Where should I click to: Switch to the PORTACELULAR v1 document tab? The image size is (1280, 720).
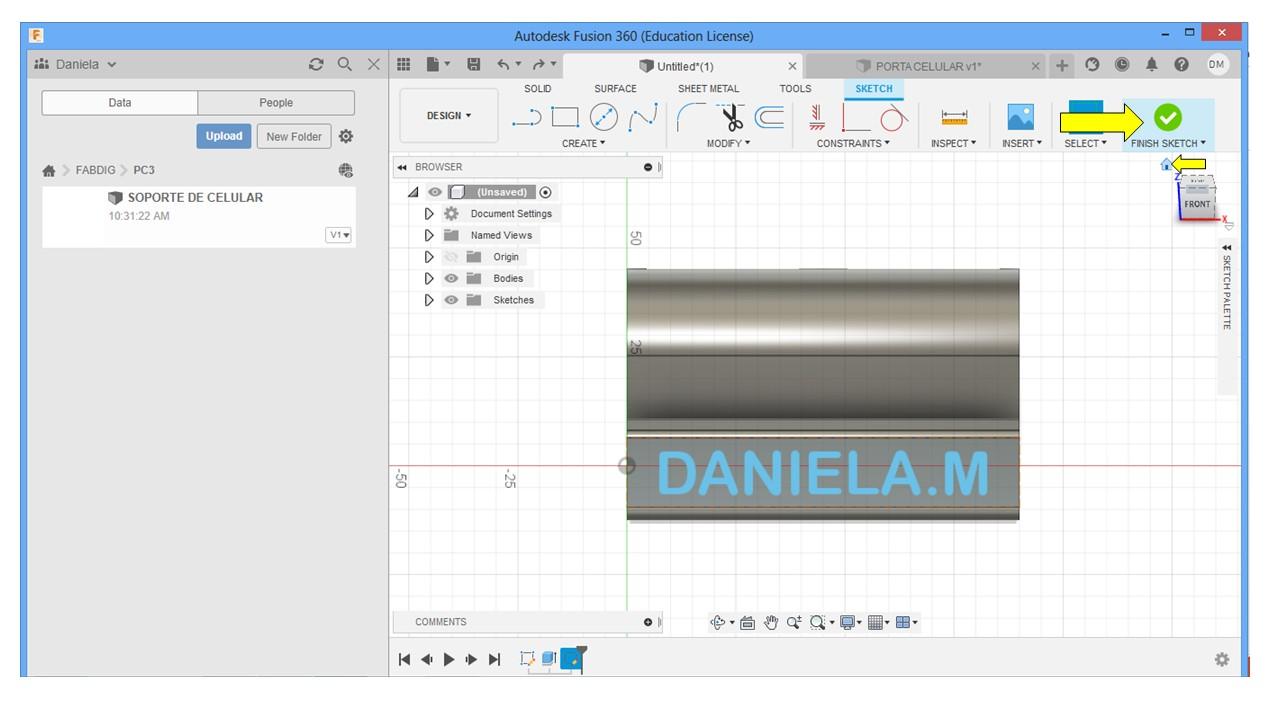[926, 66]
